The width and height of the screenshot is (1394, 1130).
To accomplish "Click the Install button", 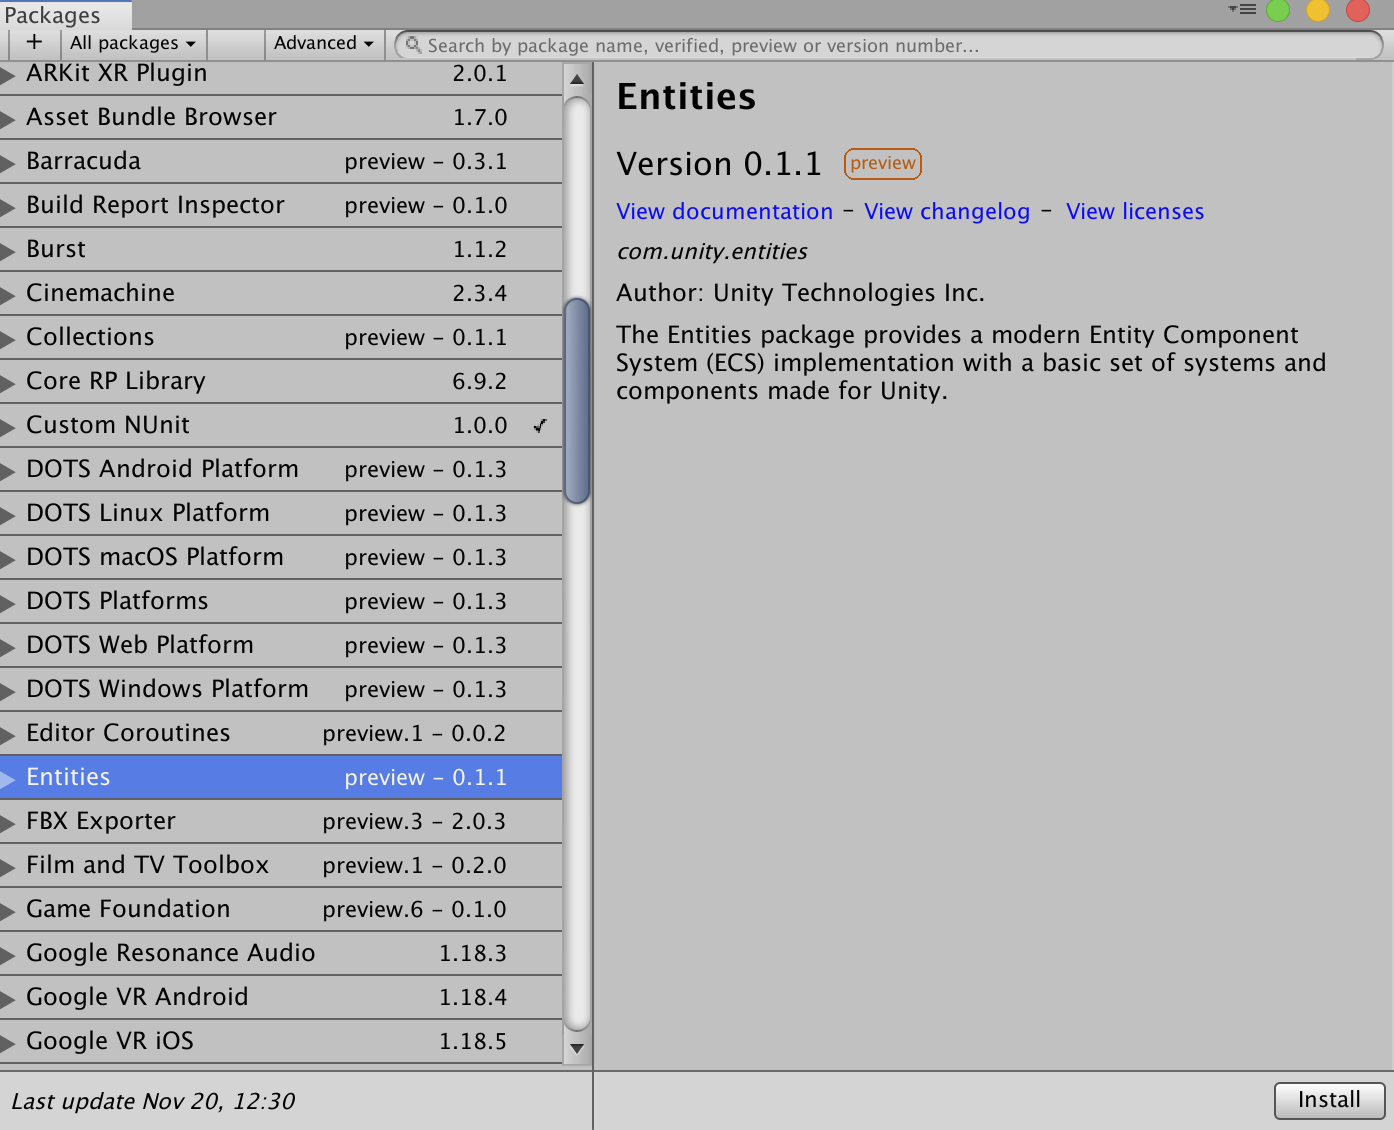I will [x=1329, y=1100].
